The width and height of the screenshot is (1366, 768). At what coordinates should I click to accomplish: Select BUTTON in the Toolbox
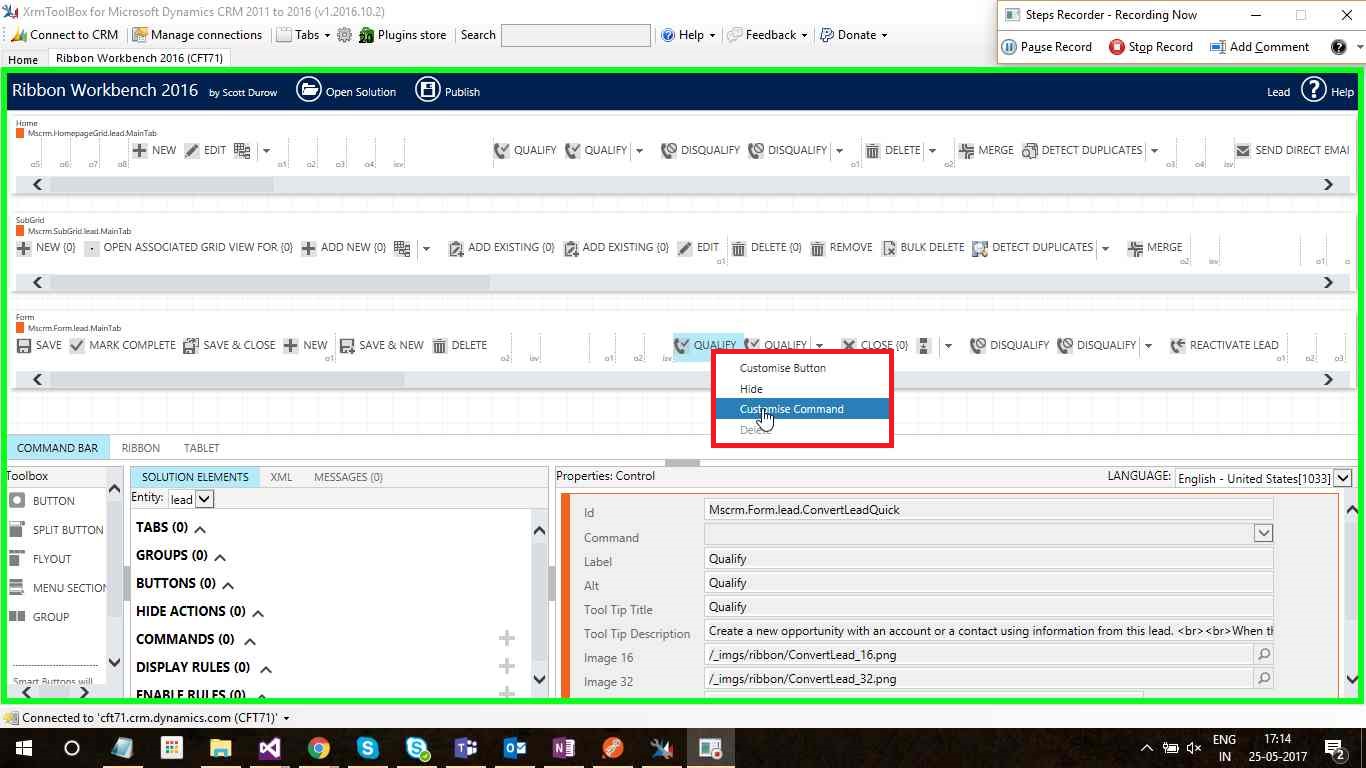pos(42,501)
